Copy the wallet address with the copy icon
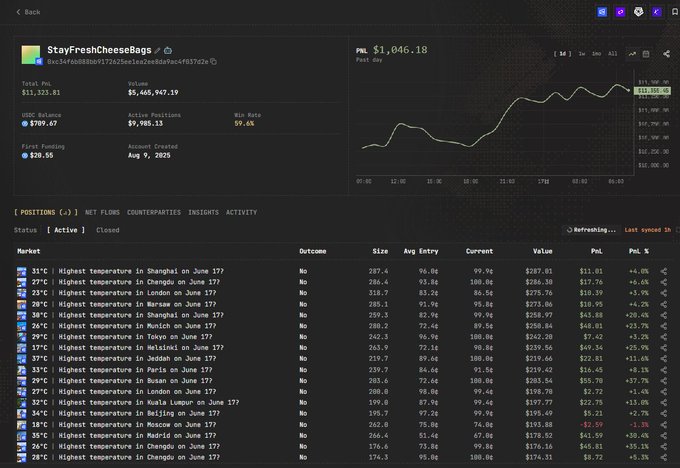Viewport: 680px width, 468px height. point(213,62)
